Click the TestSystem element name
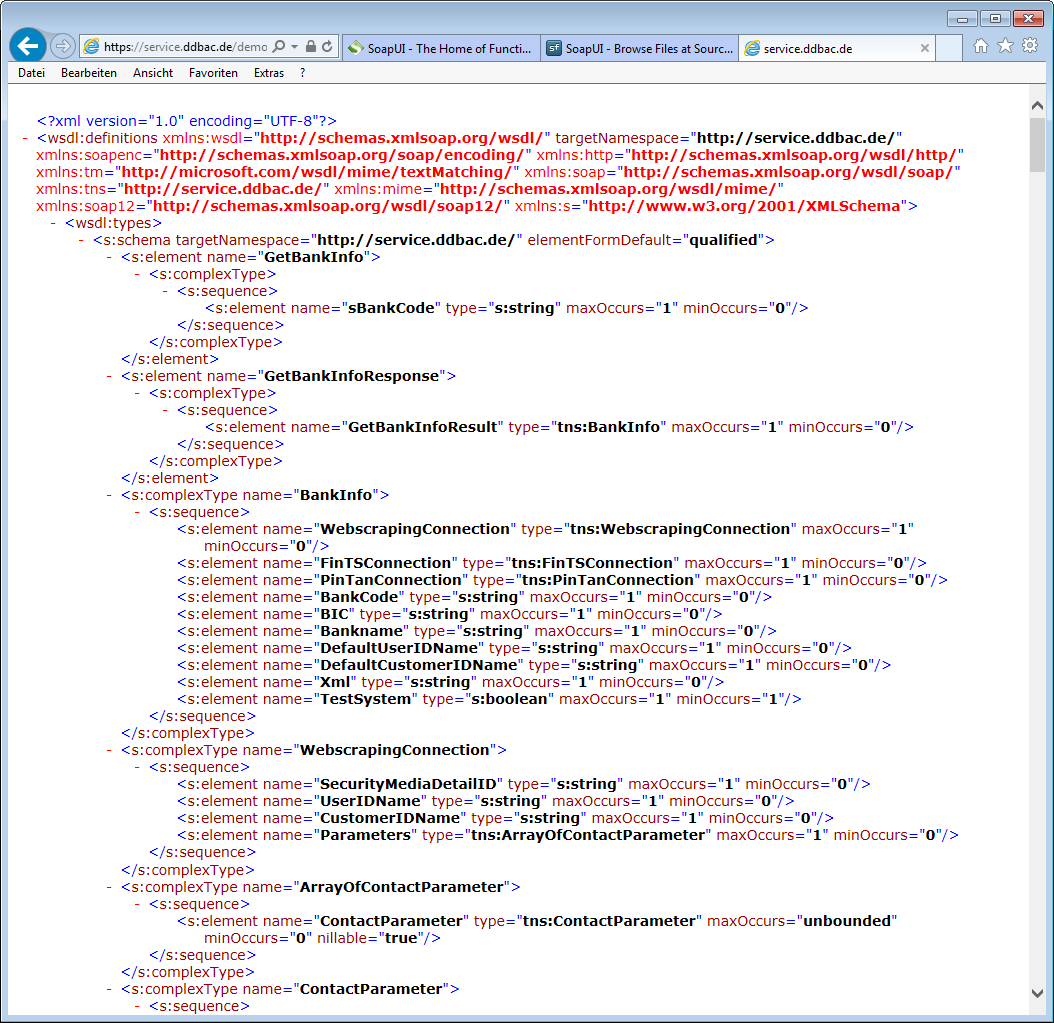This screenshot has height=1023, width=1054. click(366, 700)
